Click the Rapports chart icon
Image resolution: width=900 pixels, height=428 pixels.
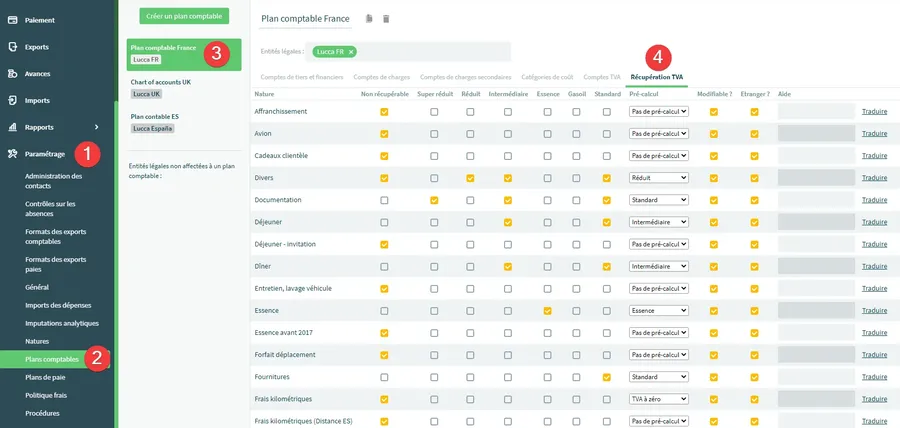pyautogui.click(x=12, y=127)
